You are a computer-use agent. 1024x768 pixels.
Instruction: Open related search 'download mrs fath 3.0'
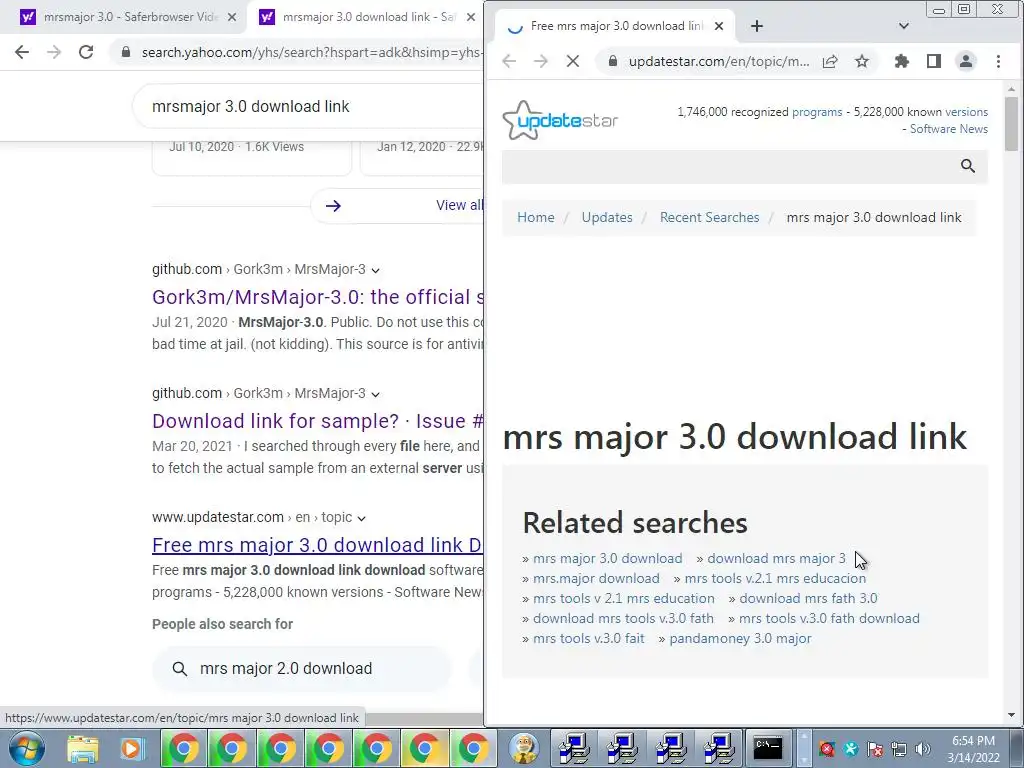coord(808,598)
